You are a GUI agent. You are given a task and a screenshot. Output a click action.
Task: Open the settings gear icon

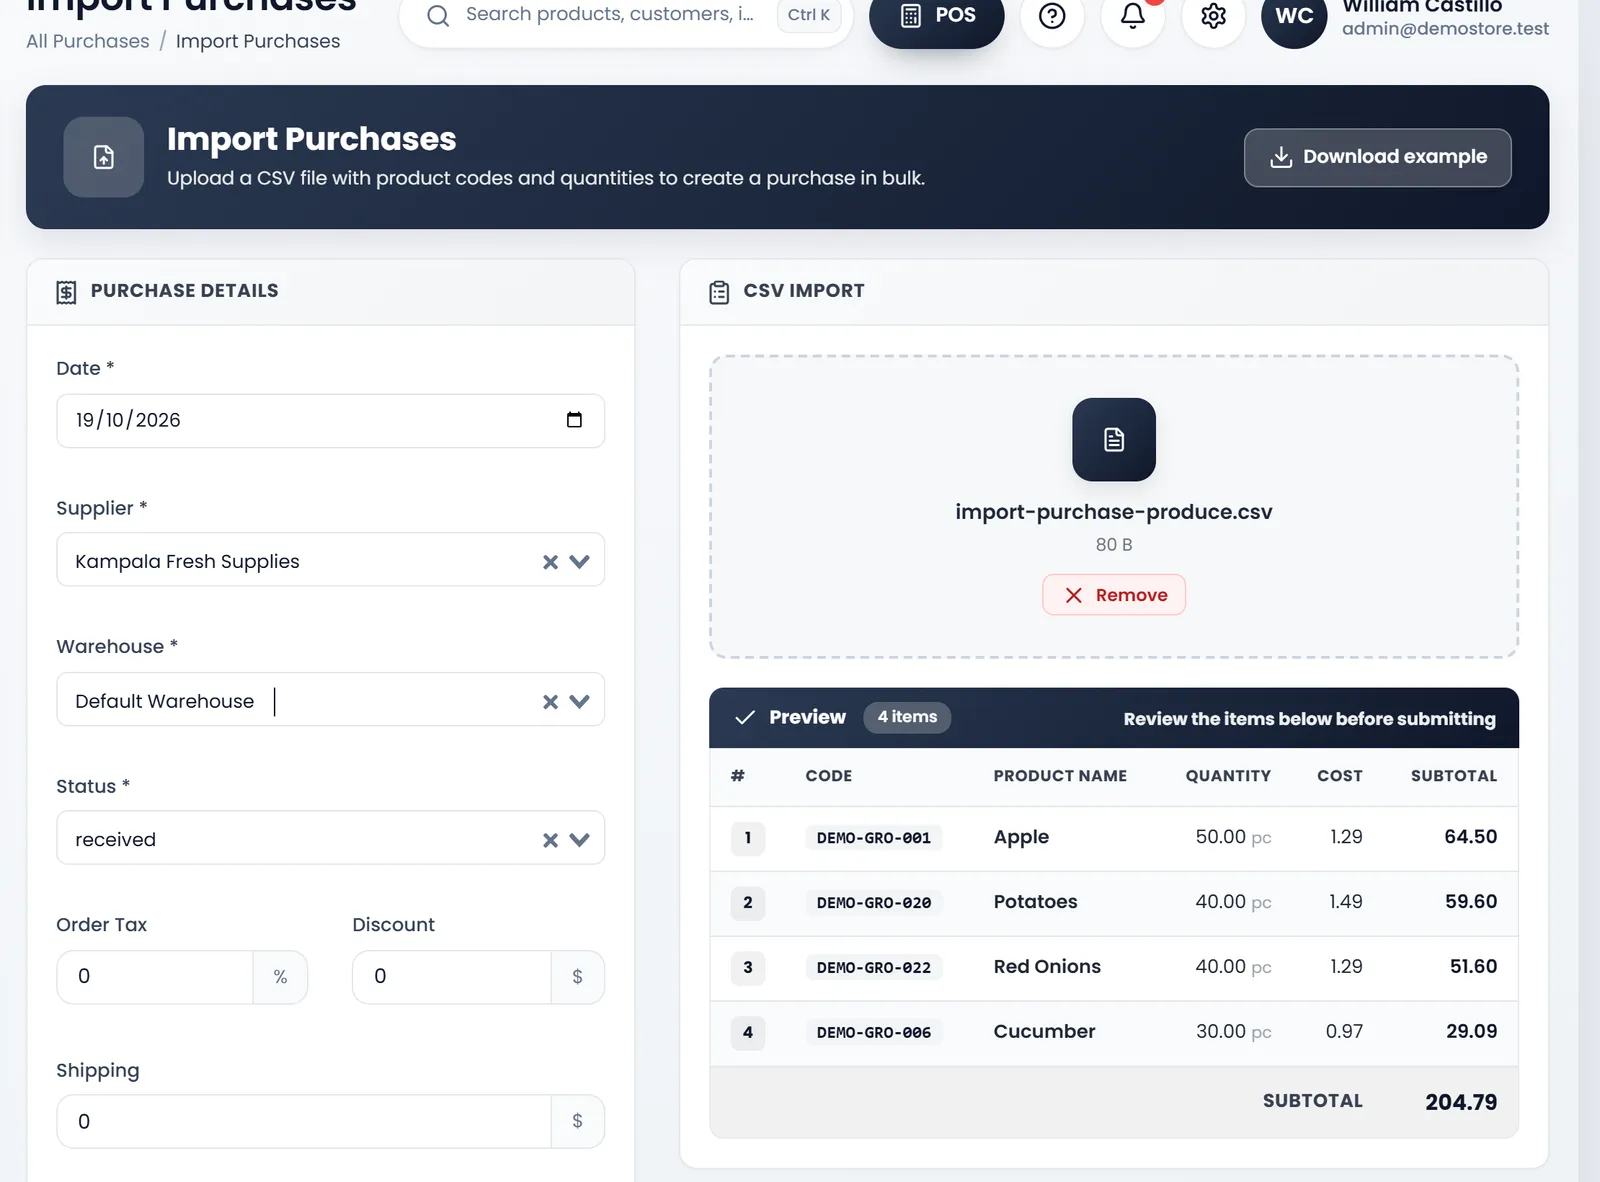pos(1213,16)
